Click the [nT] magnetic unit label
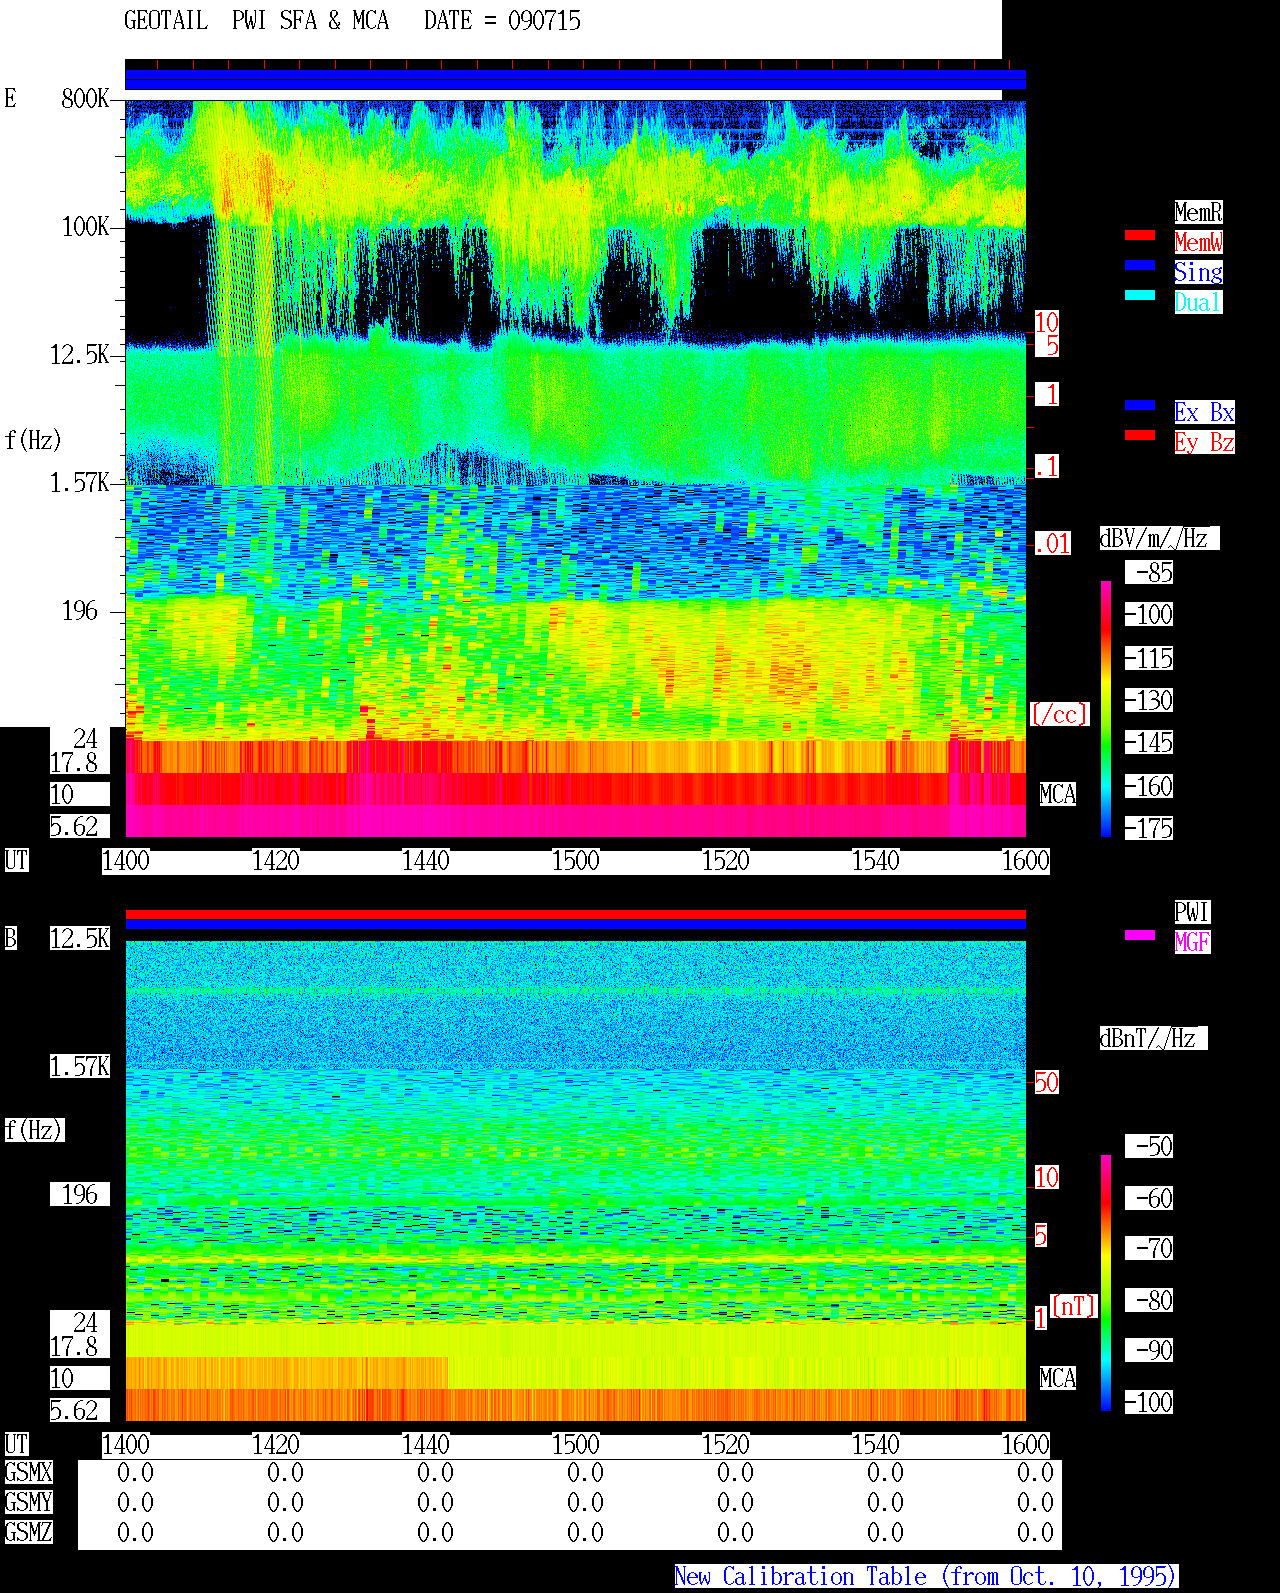 point(1074,1306)
